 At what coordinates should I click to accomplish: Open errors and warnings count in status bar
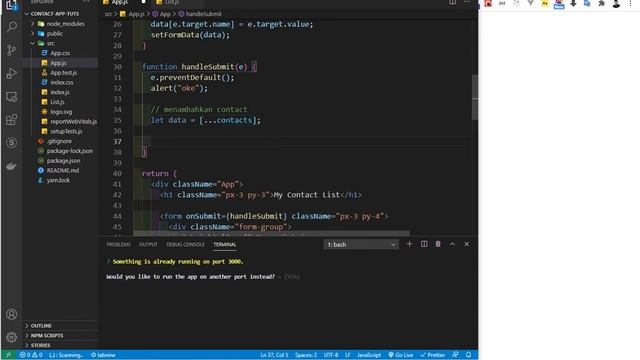[31, 355]
